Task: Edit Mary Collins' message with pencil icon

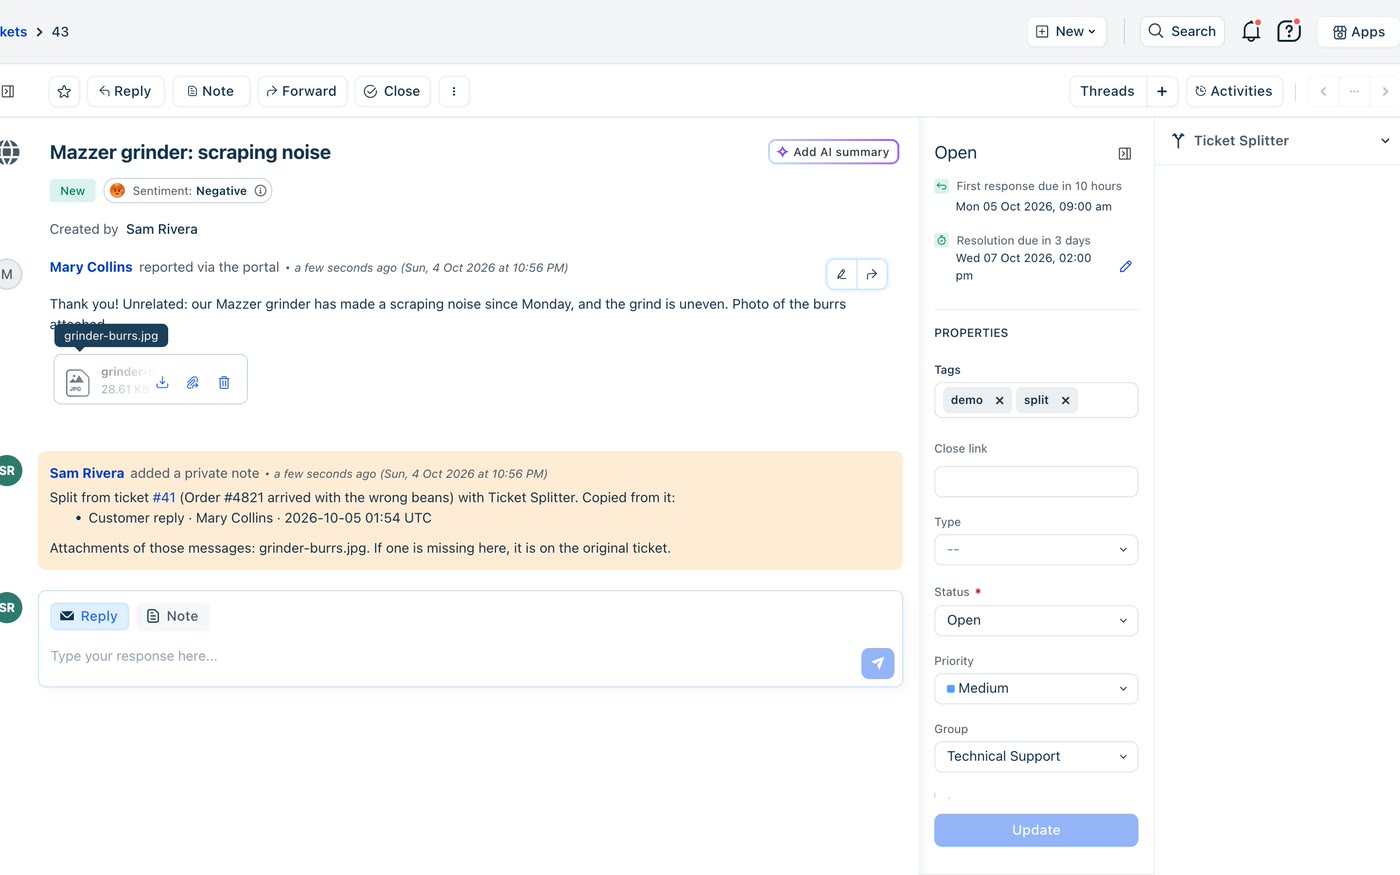Action: pyautogui.click(x=842, y=274)
